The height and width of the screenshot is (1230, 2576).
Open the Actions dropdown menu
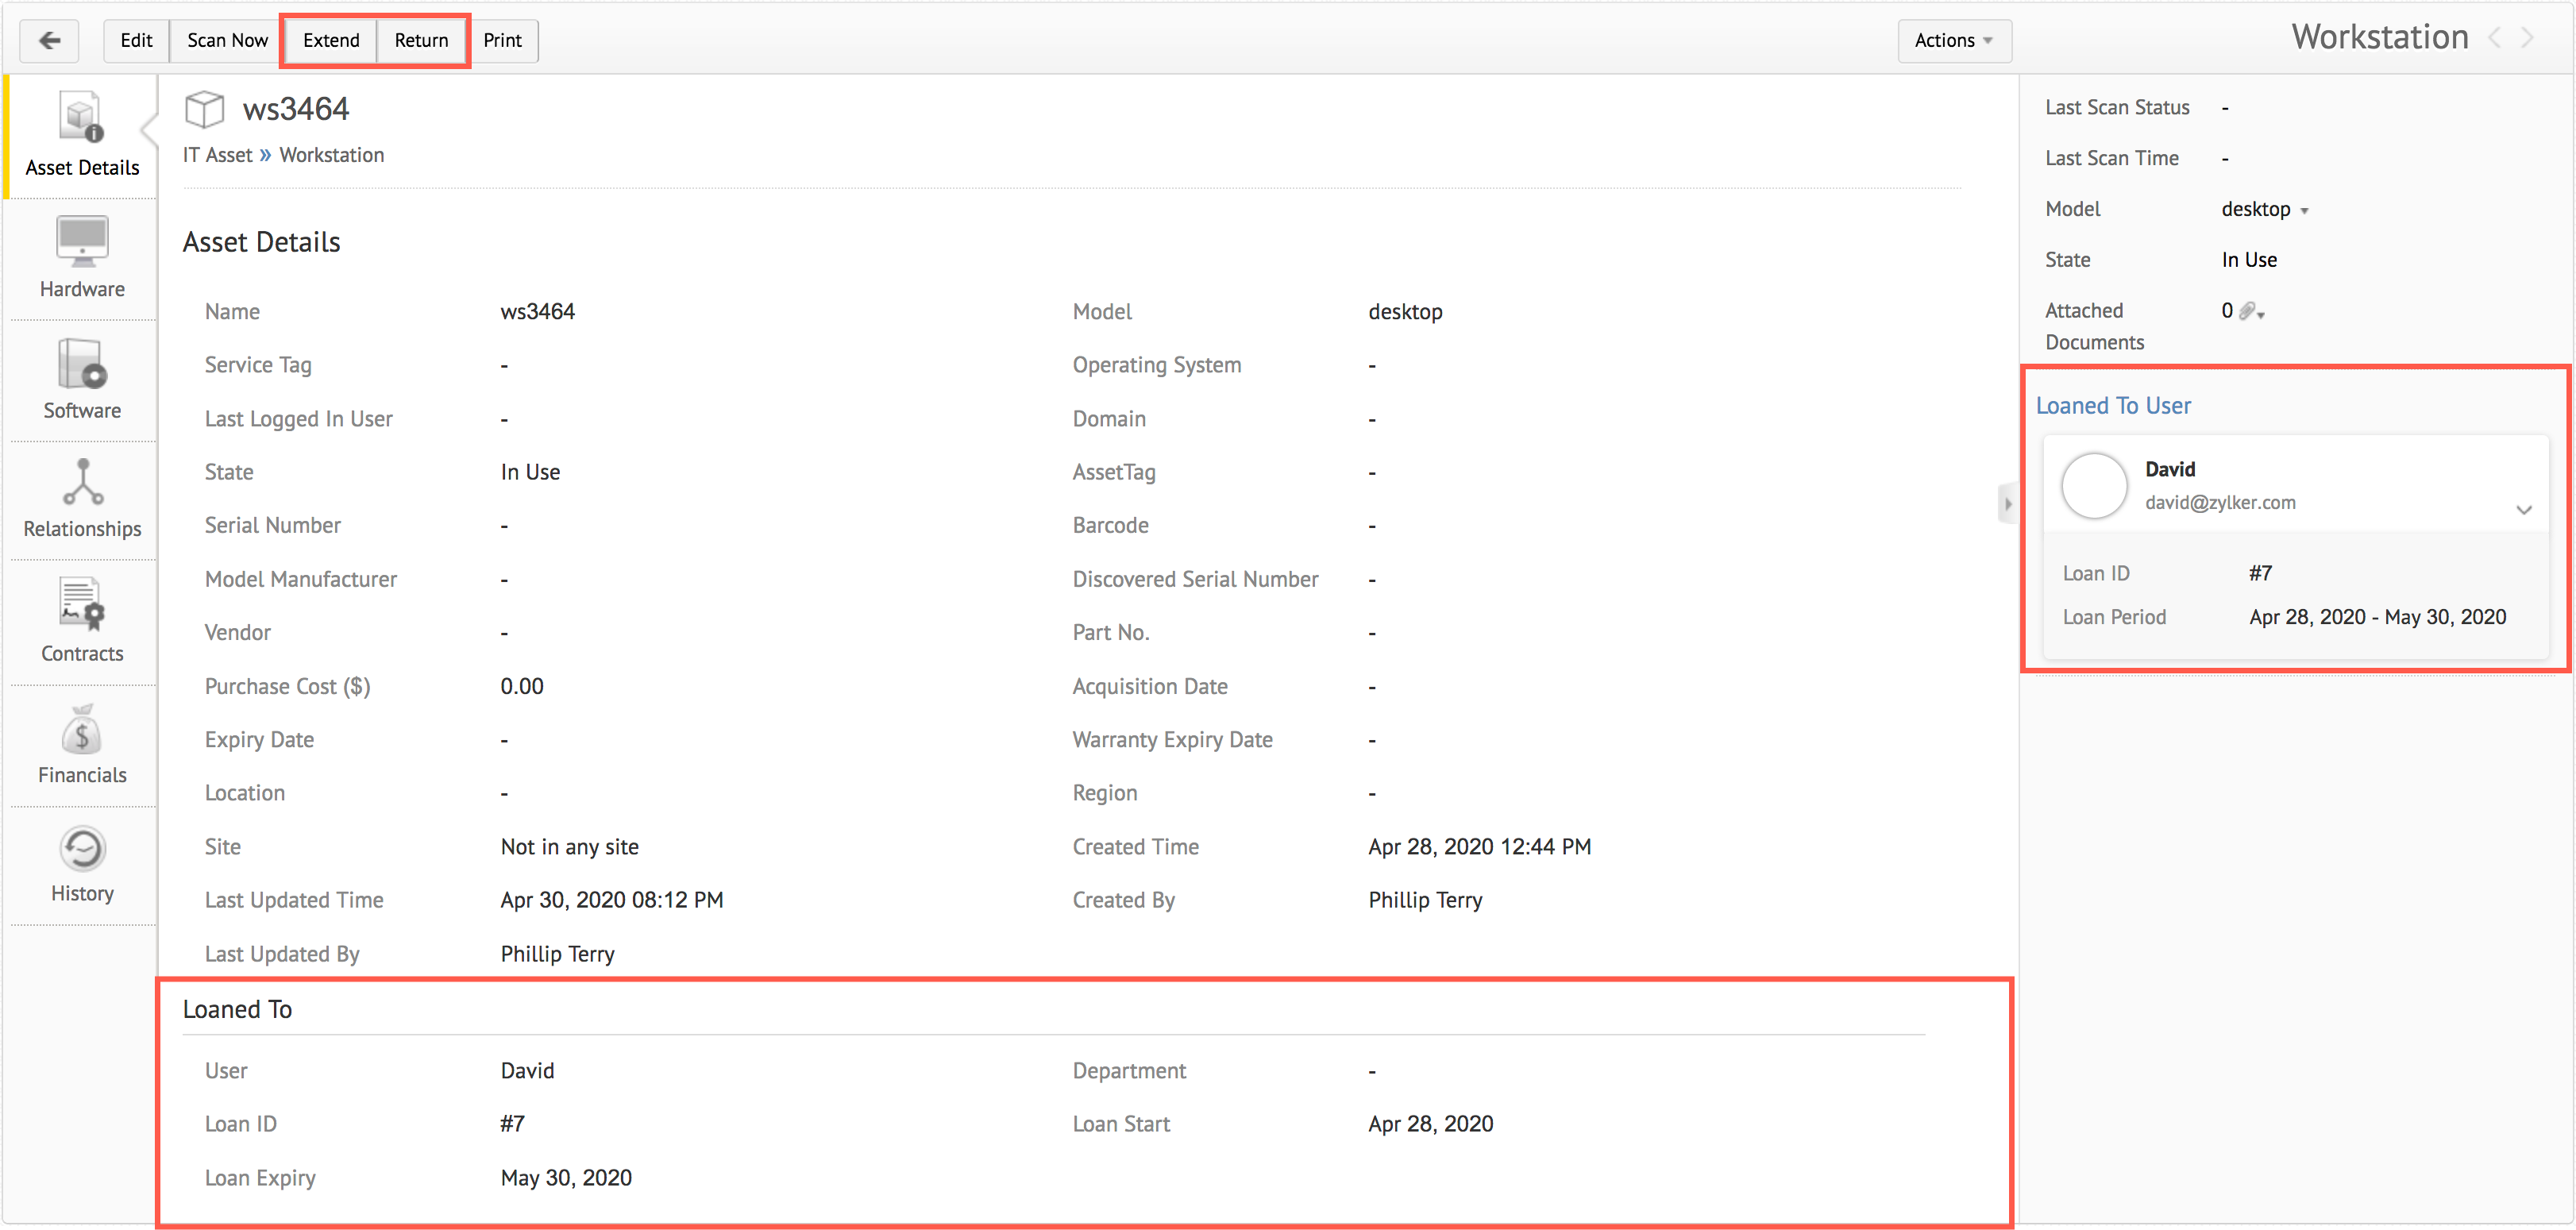1953,40
